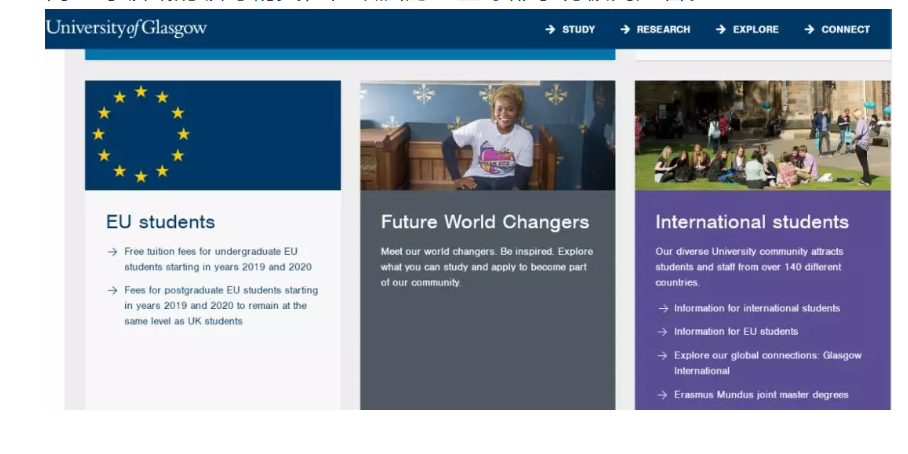Open Erasmus Mundus joint master degrees link
Screen dimensions: 908x454
760,394
